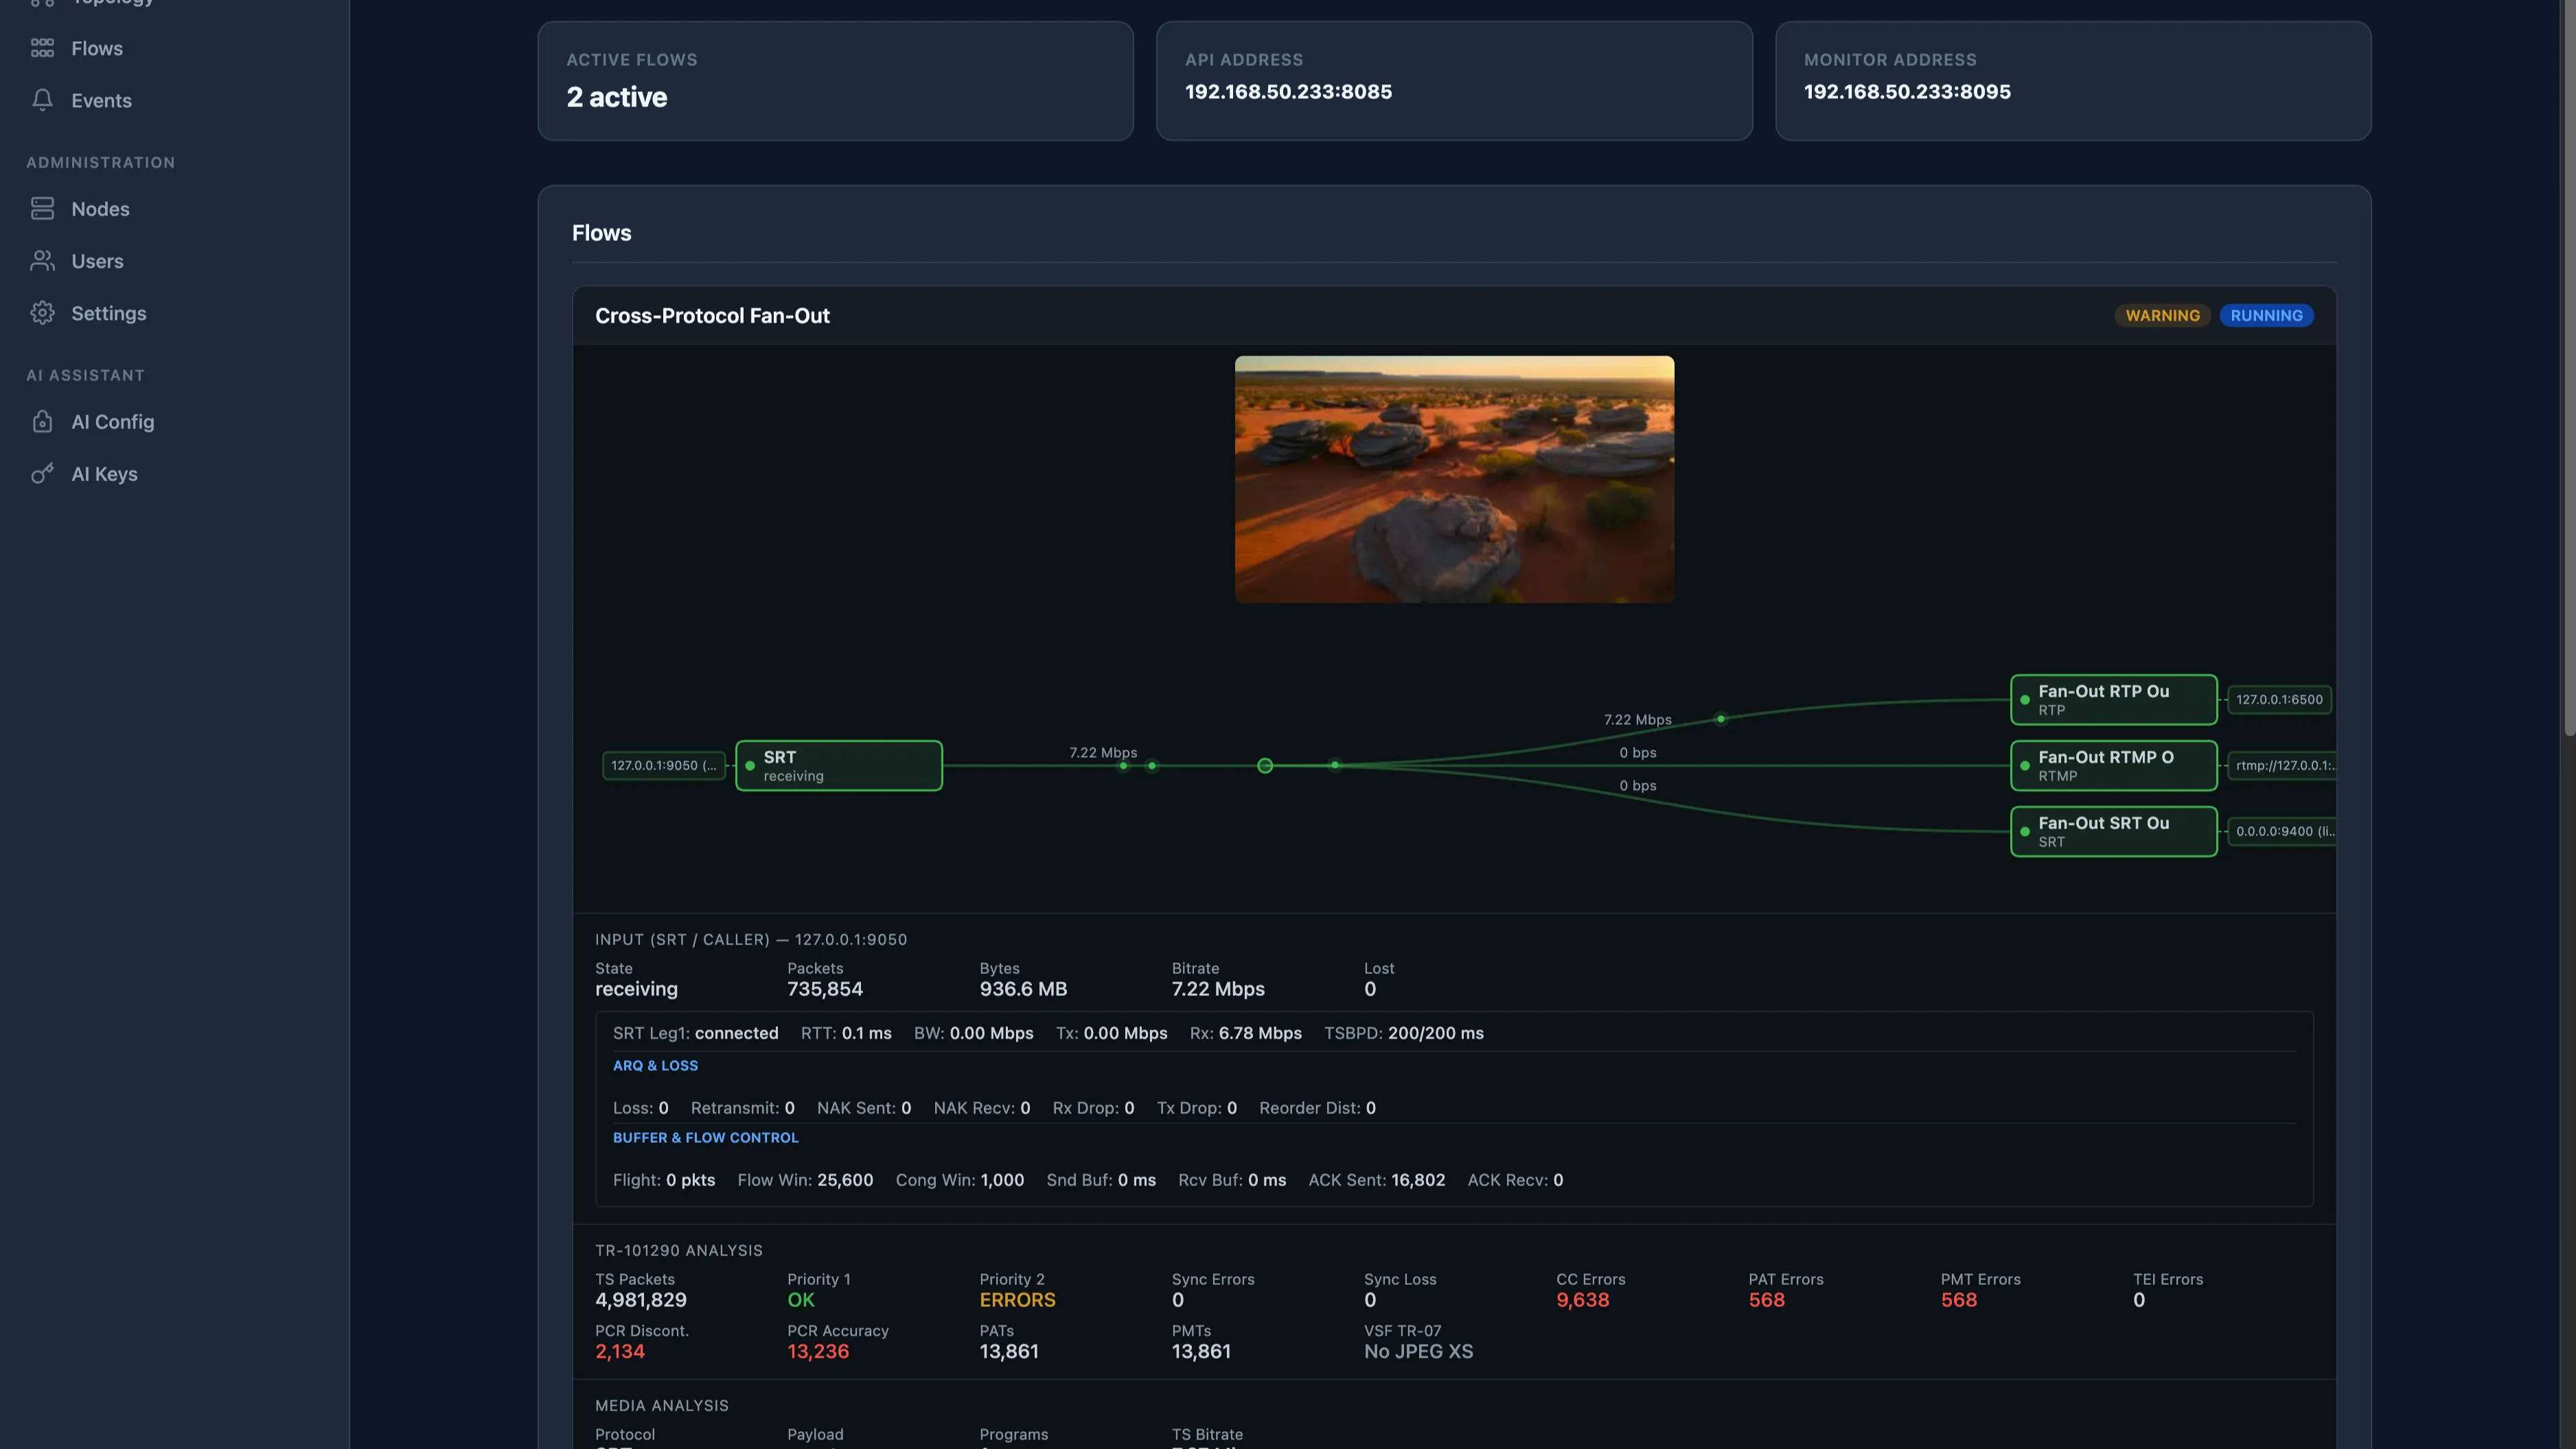Click the Nodes server icon
Viewport: 2576px width, 1449px height.
(x=42, y=208)
